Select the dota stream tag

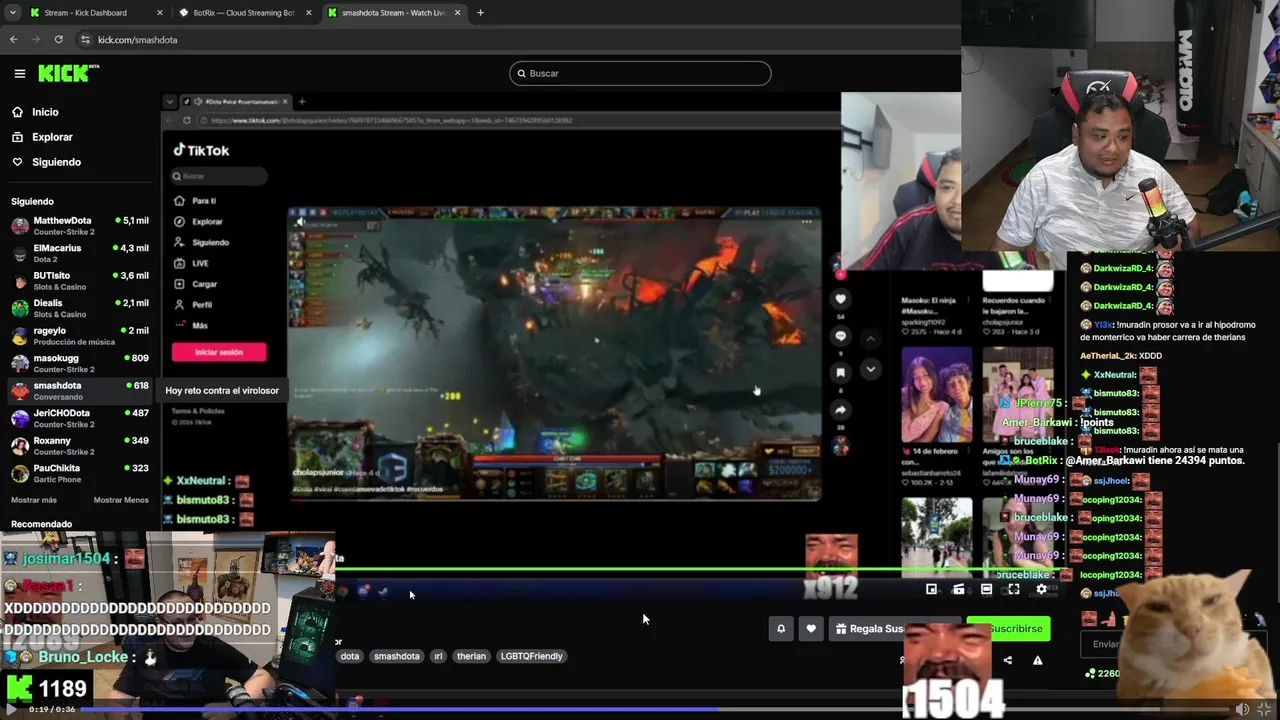[349, 656]
